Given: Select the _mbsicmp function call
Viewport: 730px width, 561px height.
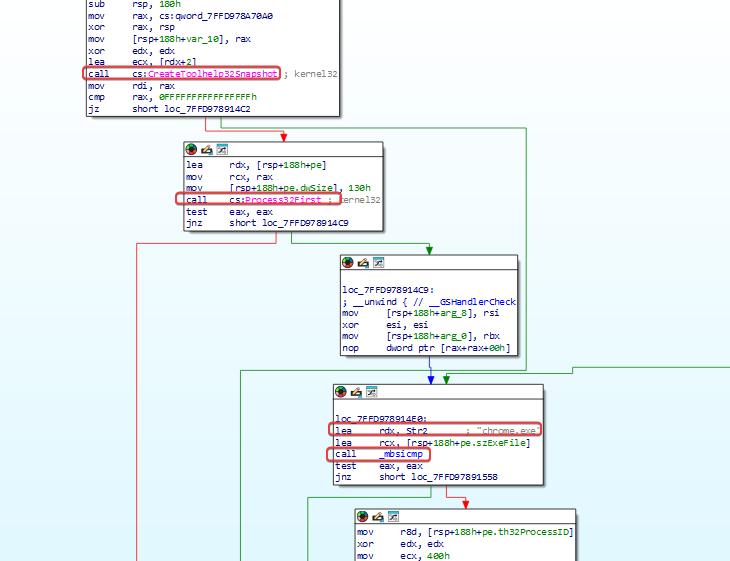Looking at the screenshot, I should (401, 454).
